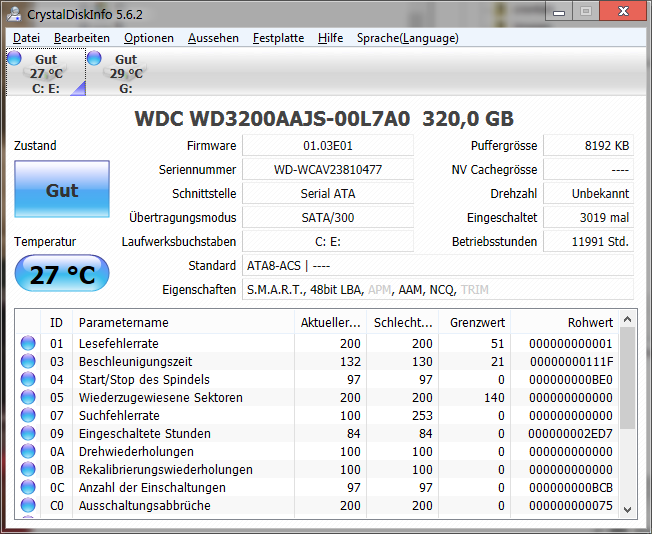Open the Optionen menu
The width and height of the screenshot is (652, 534).
[148, 38]
